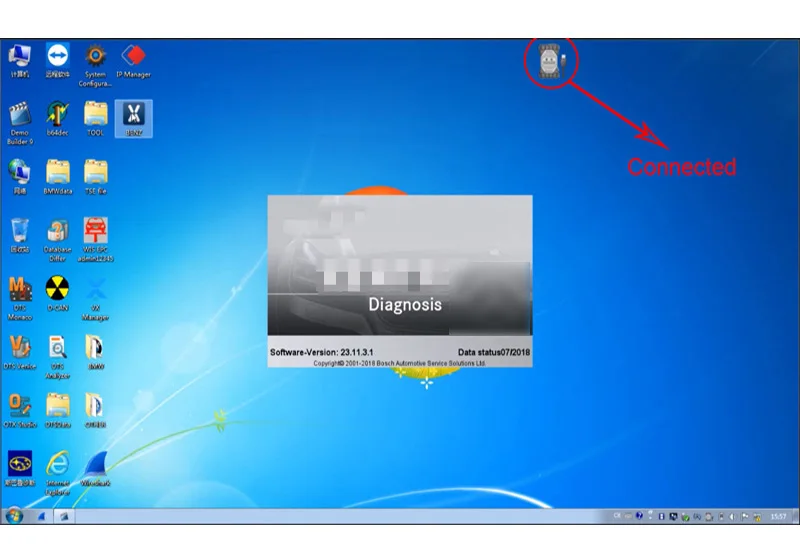The width and height of the screenshot is (800, 560).
Task: Launch Internet Explorer from the desktop
Action: (58, 473)
